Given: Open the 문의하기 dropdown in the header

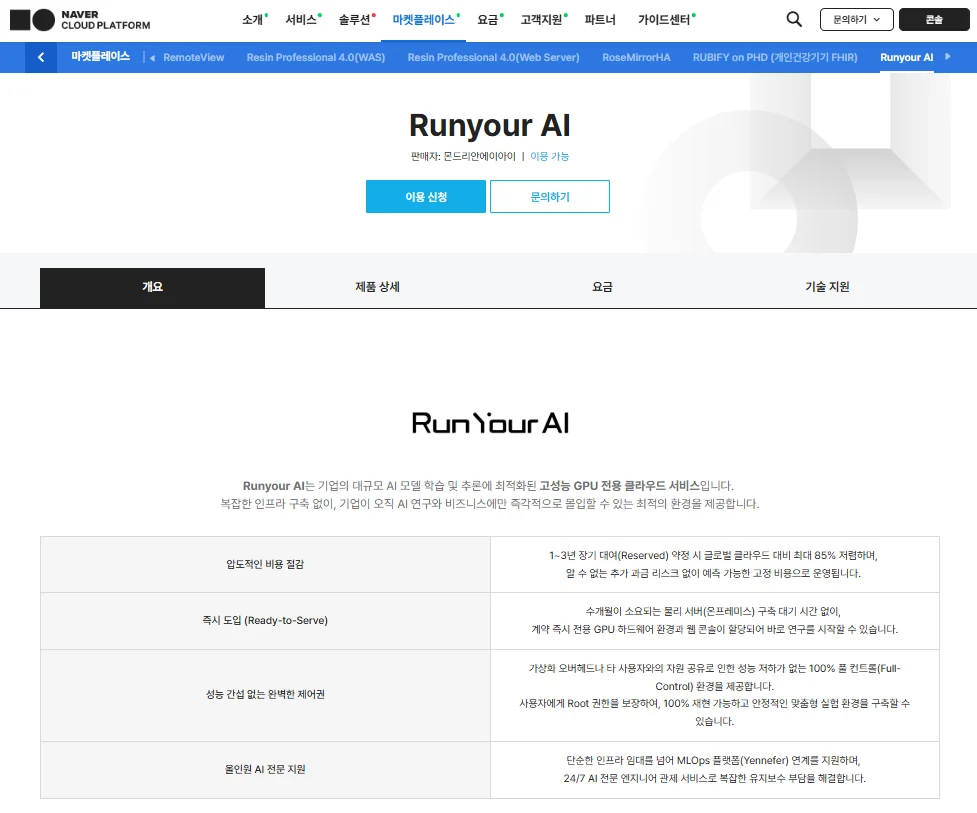Looking at the screenshot, I should (x=856, y=19).
